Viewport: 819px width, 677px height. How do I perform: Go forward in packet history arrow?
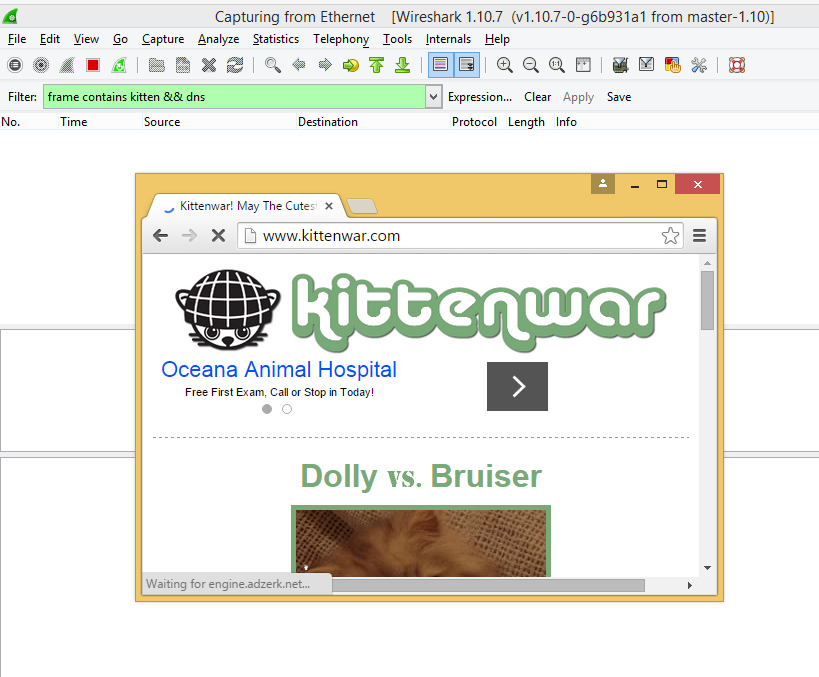pyautogui.click(x=325, y=65)
